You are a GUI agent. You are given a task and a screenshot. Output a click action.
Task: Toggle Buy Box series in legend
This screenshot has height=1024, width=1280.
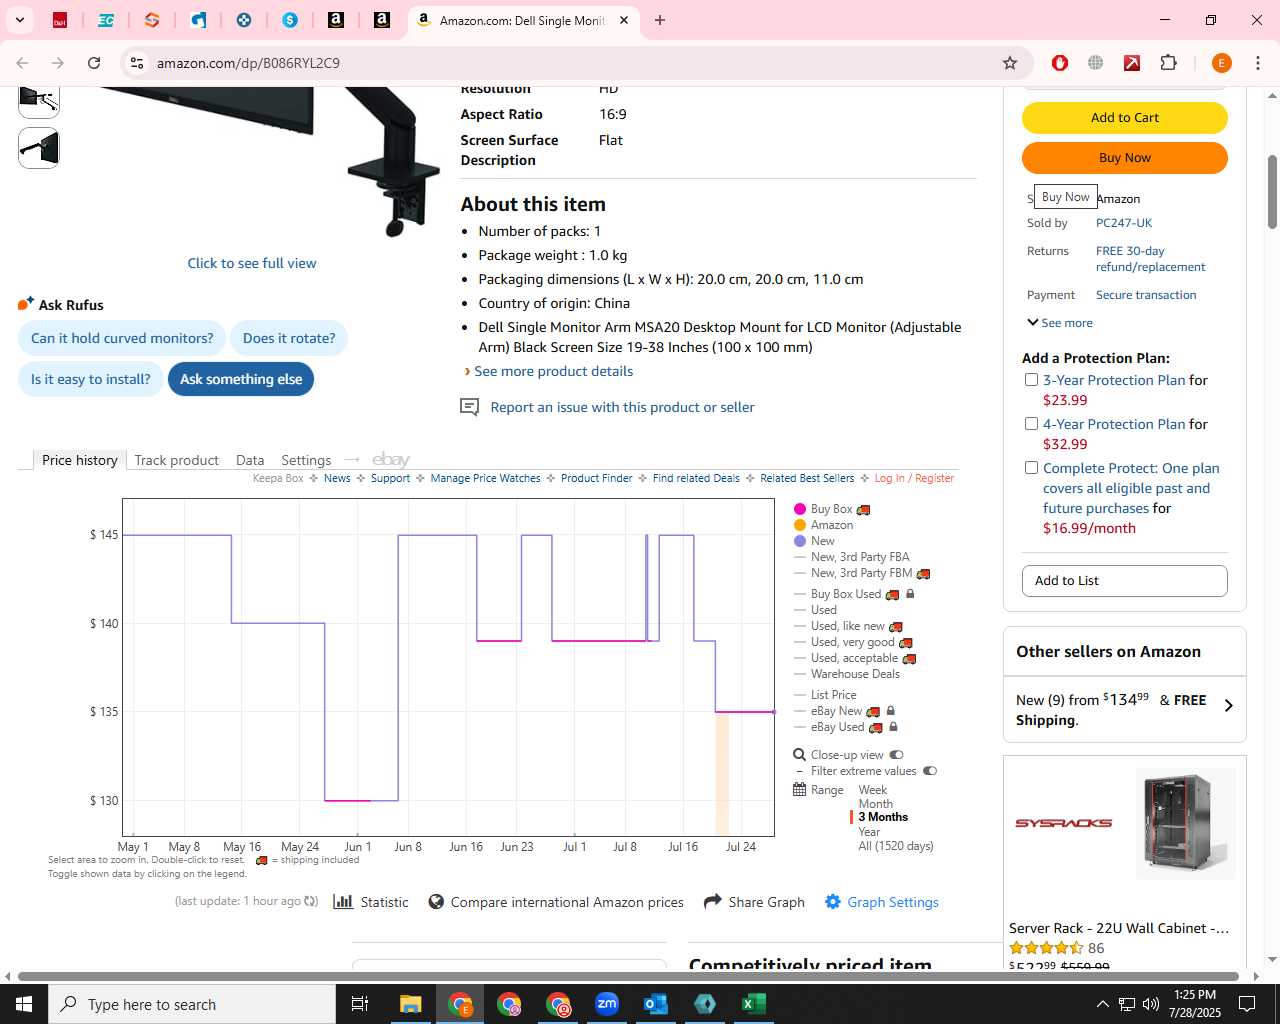831,509
